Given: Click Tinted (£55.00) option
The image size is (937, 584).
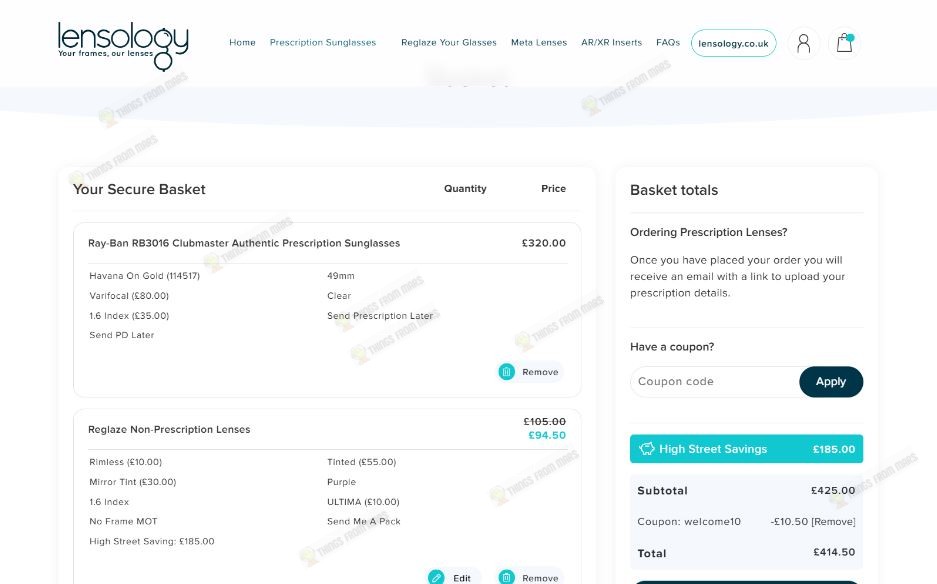Looking at the screenshot, I should [362, 461].
